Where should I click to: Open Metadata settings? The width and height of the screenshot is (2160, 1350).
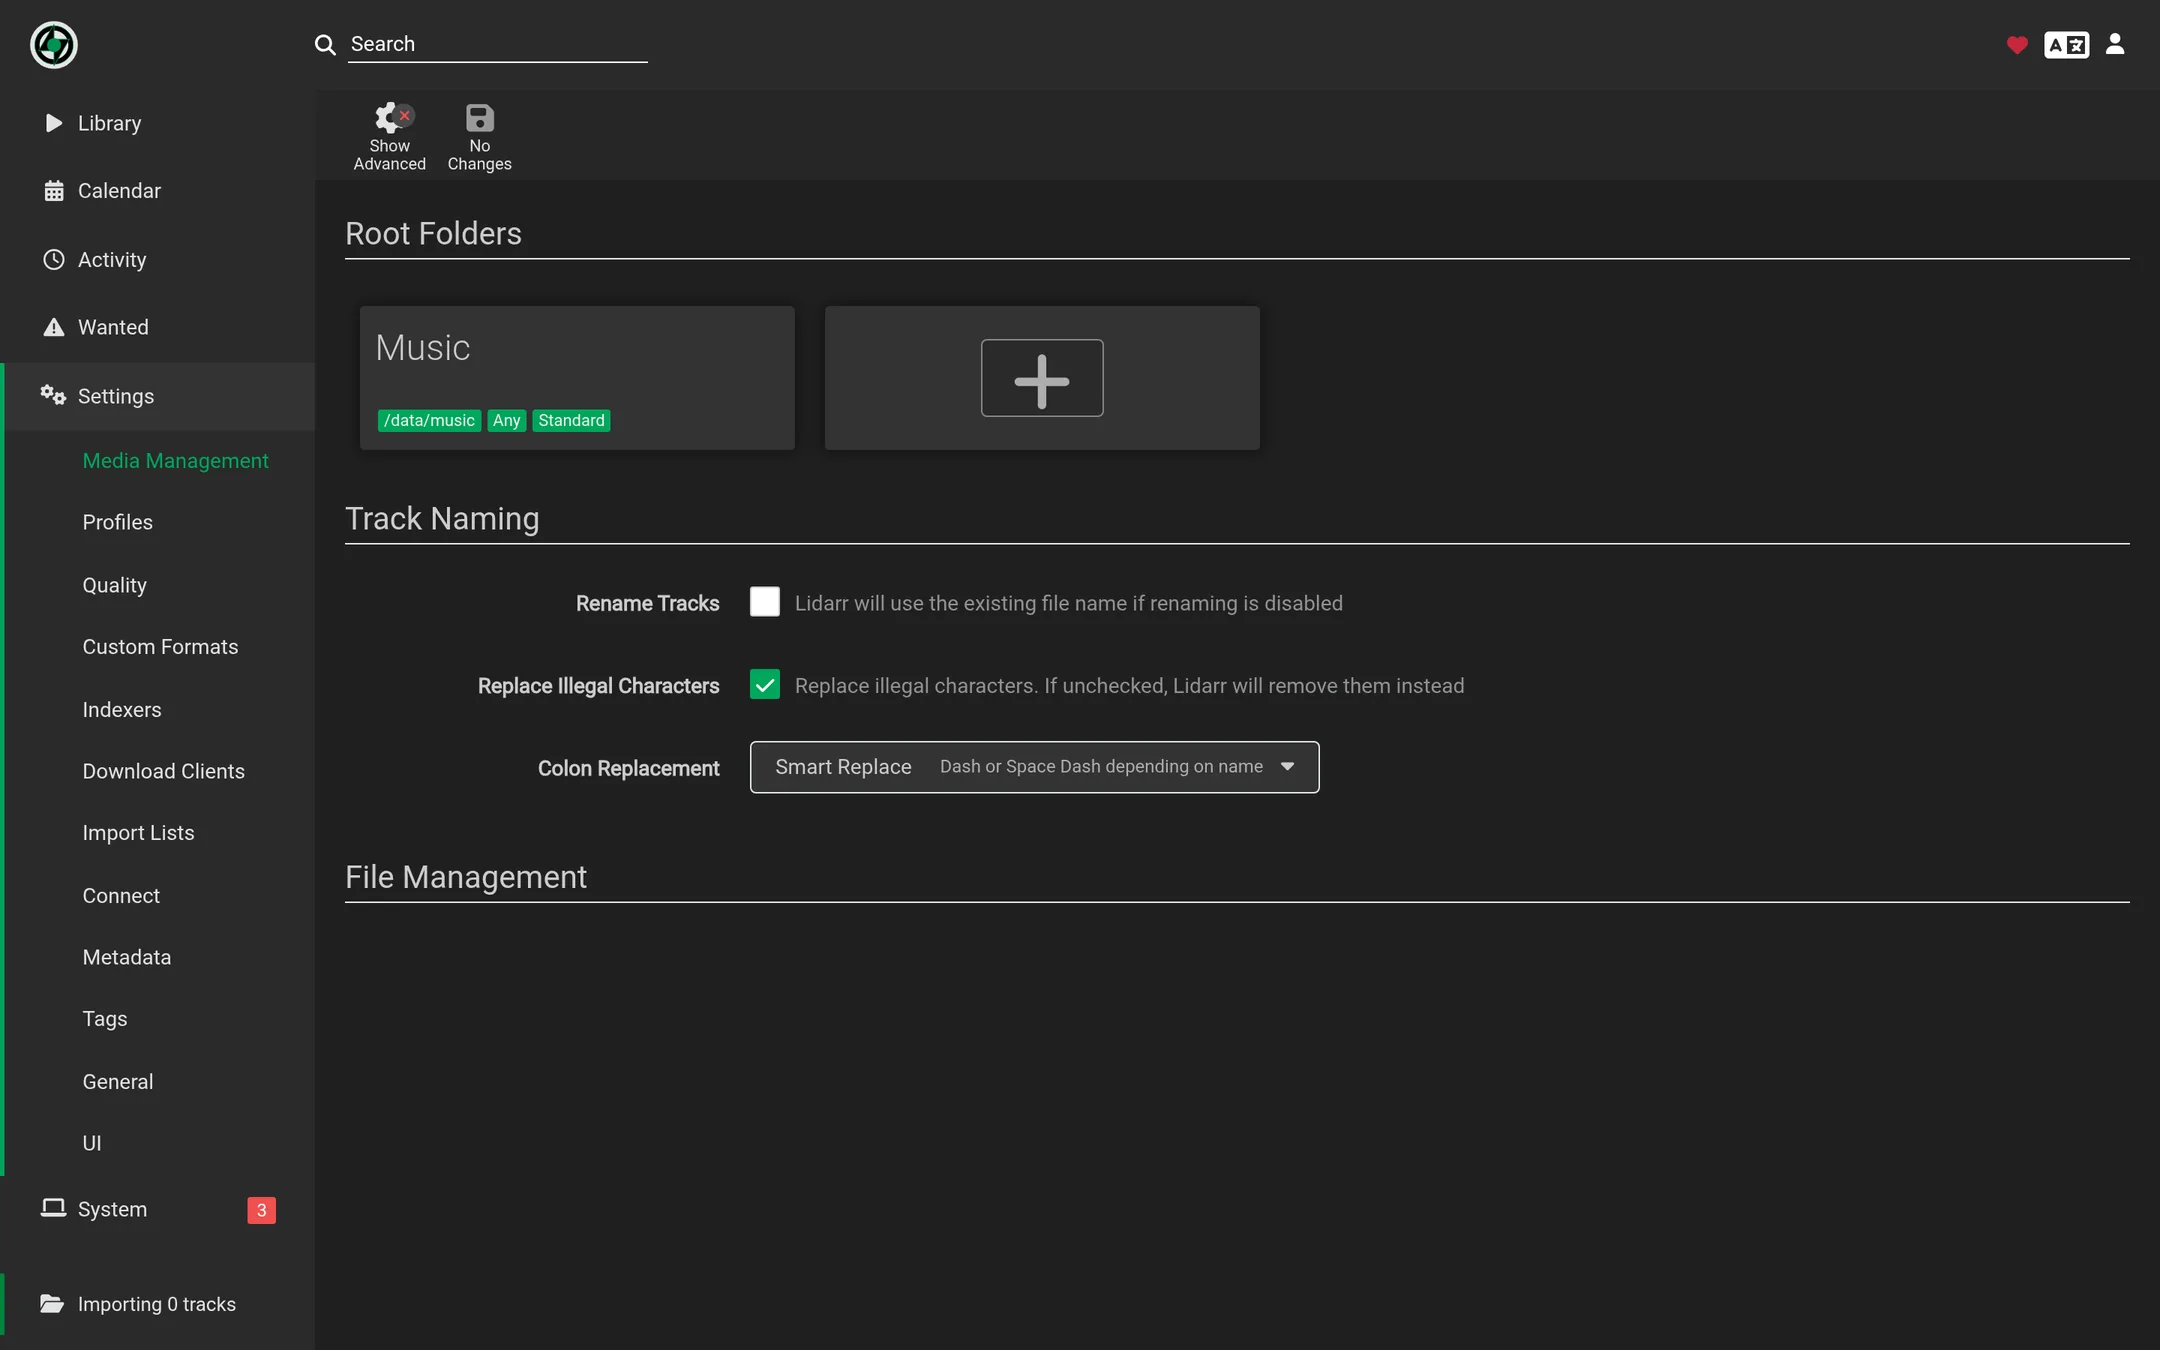pos(127,958)
